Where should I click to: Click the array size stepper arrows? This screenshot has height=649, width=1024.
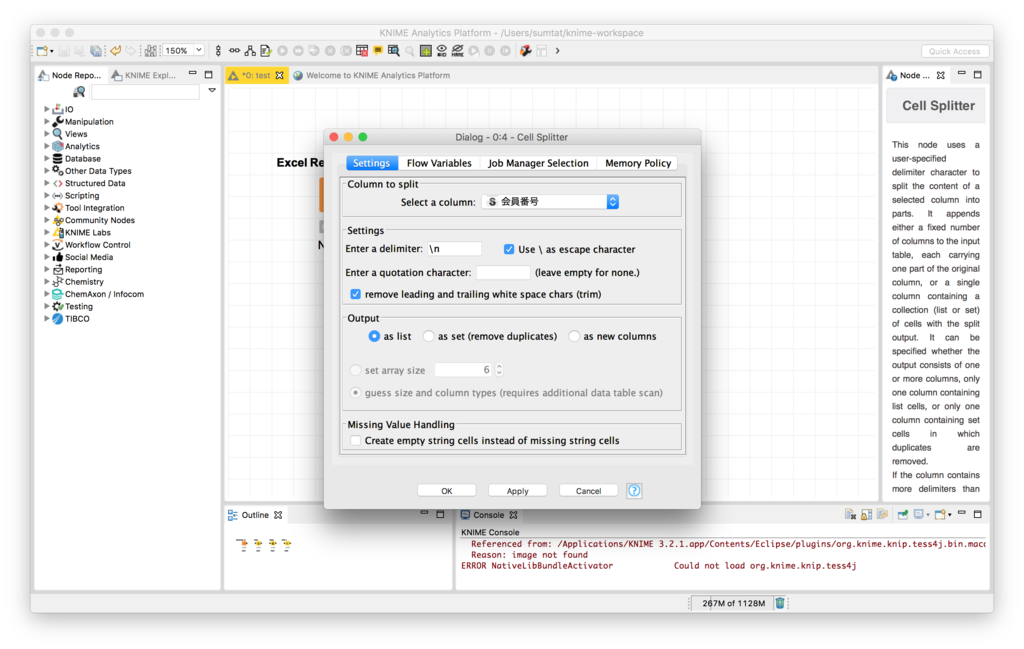500,370
